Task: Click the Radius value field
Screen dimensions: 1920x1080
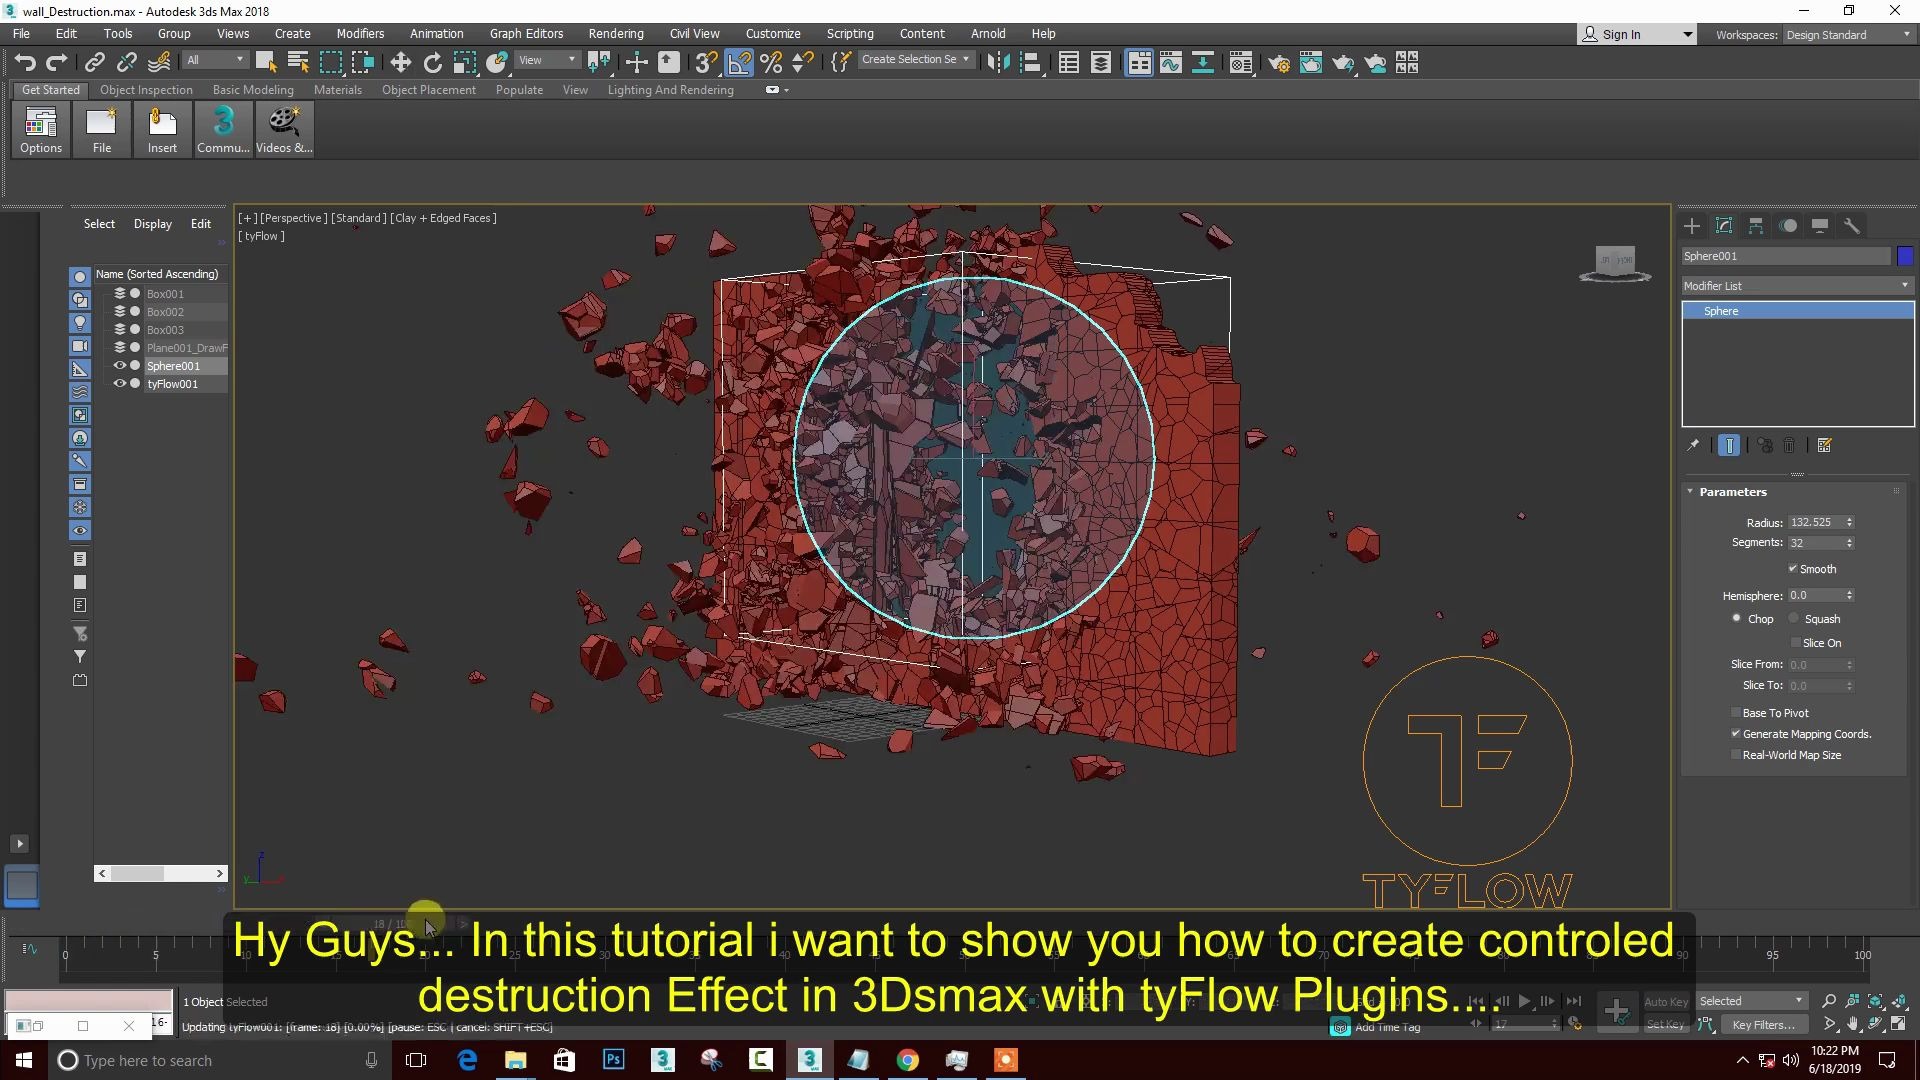Action: pyautogui.click(x=1814, y=522)
